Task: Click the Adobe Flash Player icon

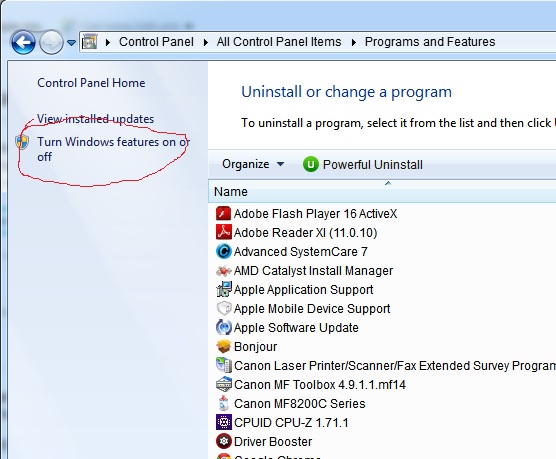Action: [x=223, y=214]
